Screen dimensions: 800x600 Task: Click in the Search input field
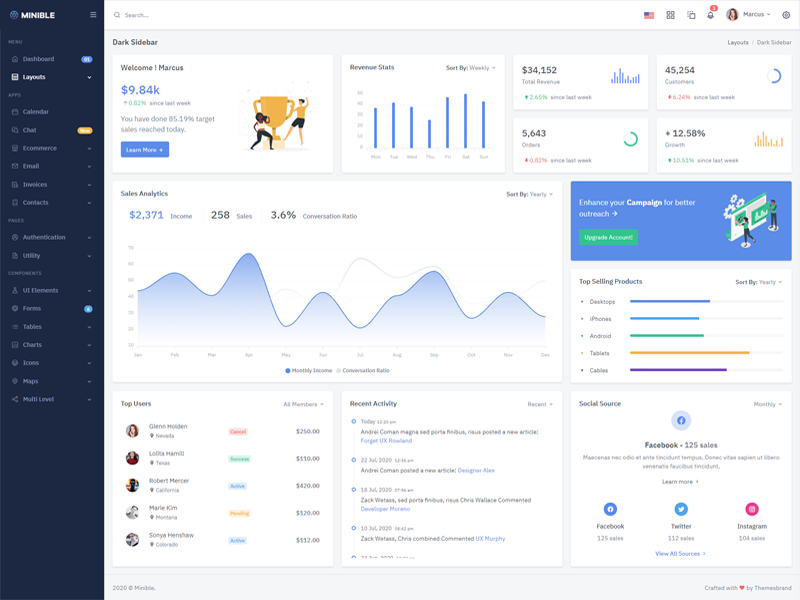[x=200, y=15]
